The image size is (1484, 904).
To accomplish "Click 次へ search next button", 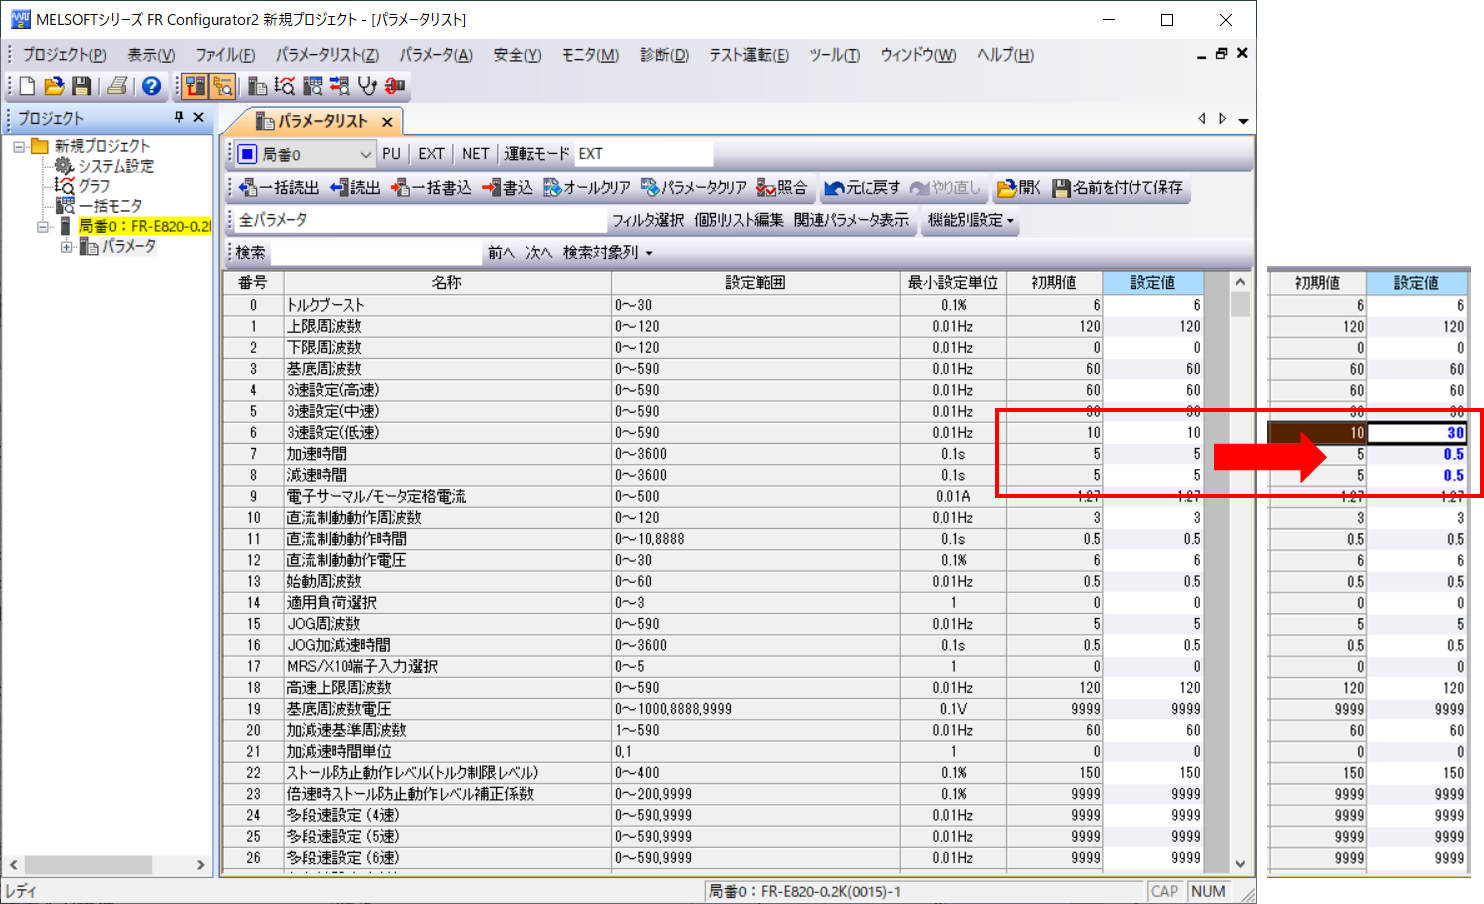I will click(x=538, y=252).
